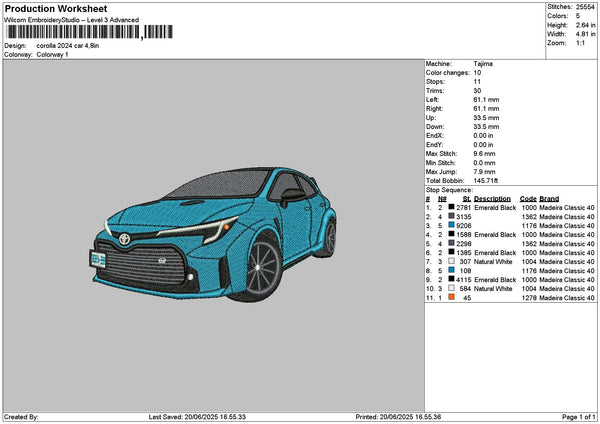Click the Color changes value '10'
Screen dimensions: 600x424
click(477, 73)
